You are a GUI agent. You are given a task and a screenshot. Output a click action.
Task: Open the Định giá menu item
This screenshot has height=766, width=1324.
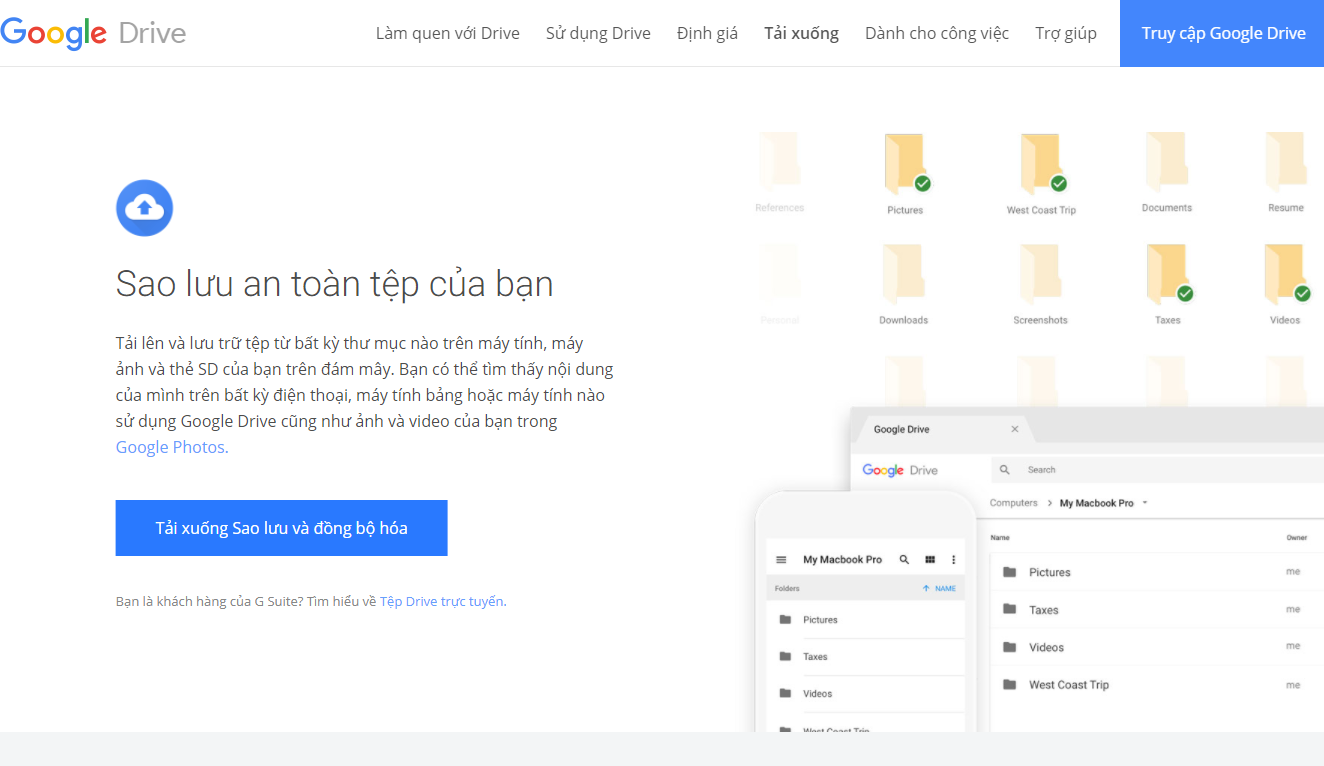point(707,33)
